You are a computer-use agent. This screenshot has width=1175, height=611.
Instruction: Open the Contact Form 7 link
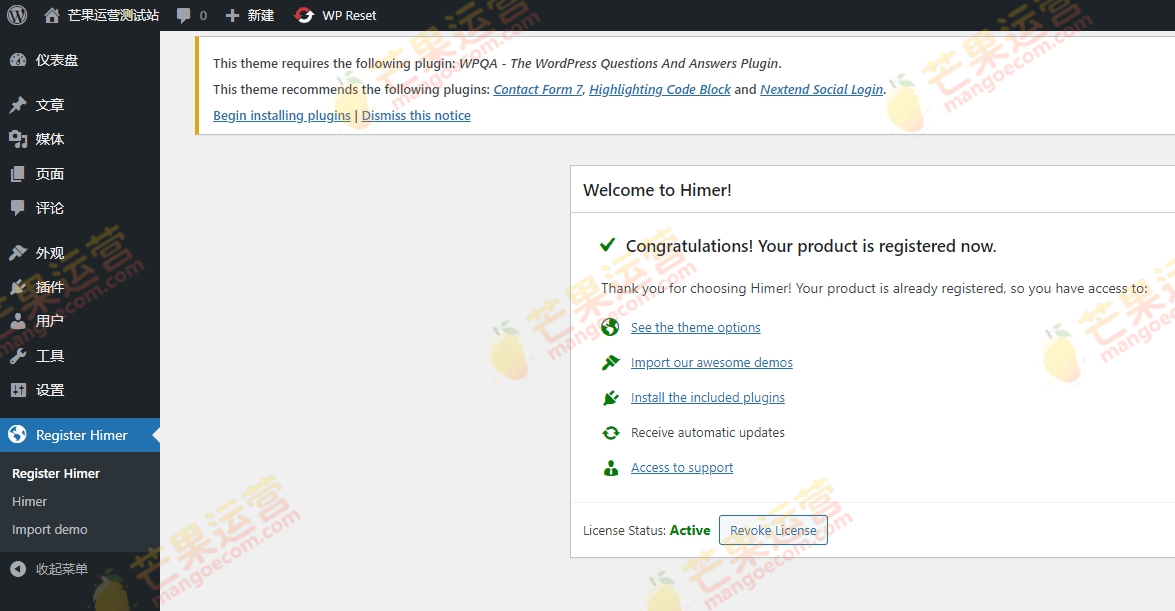point(537,89)
